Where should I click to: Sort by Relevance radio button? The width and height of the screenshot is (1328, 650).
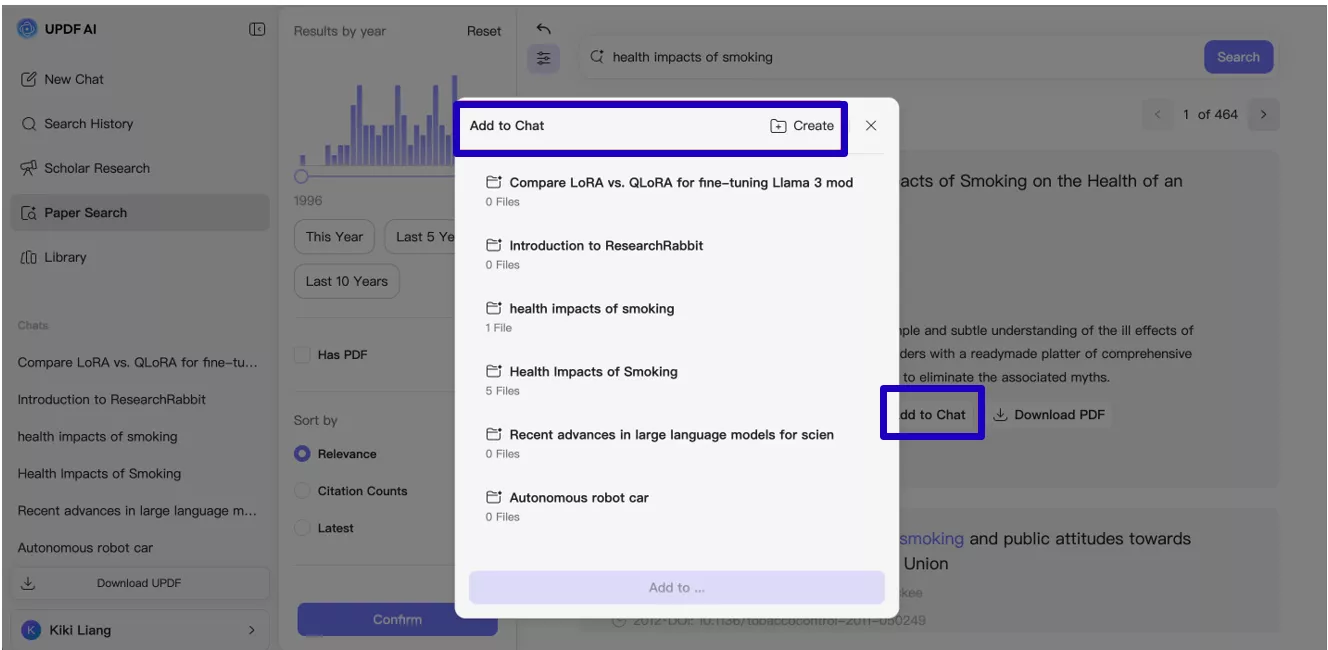[302, 454]
